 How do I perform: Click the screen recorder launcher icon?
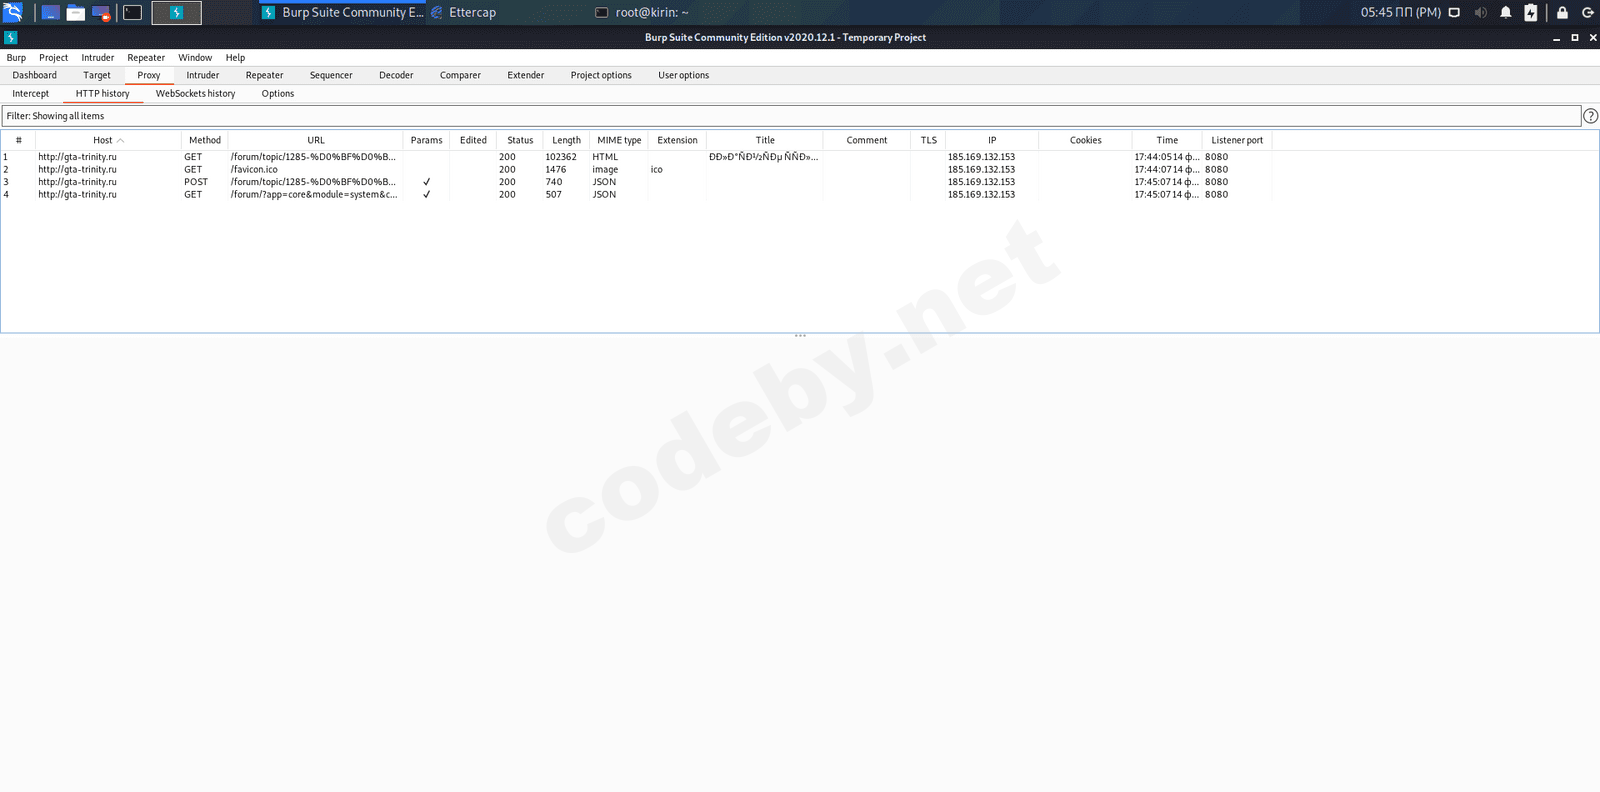tap(101, 13)
